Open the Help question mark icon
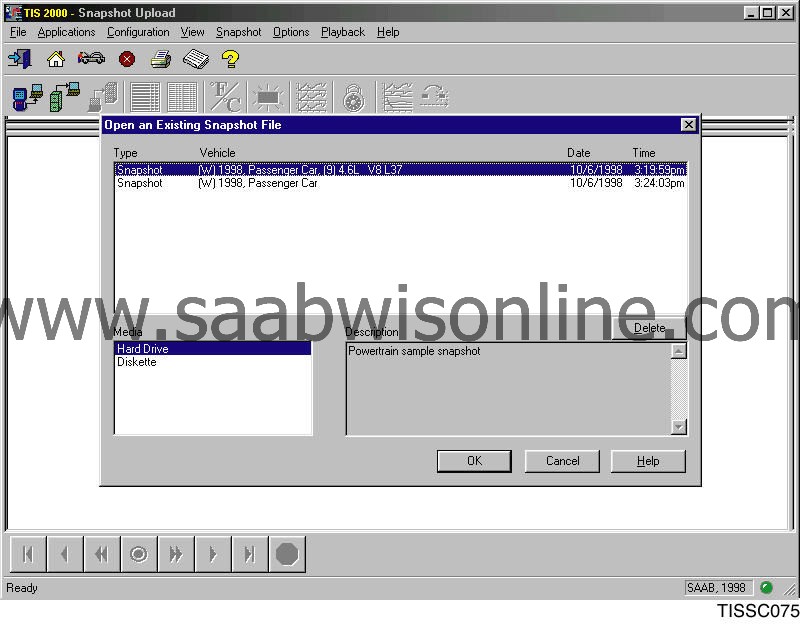Screen dimensions: 800x625 pos(230,59)
